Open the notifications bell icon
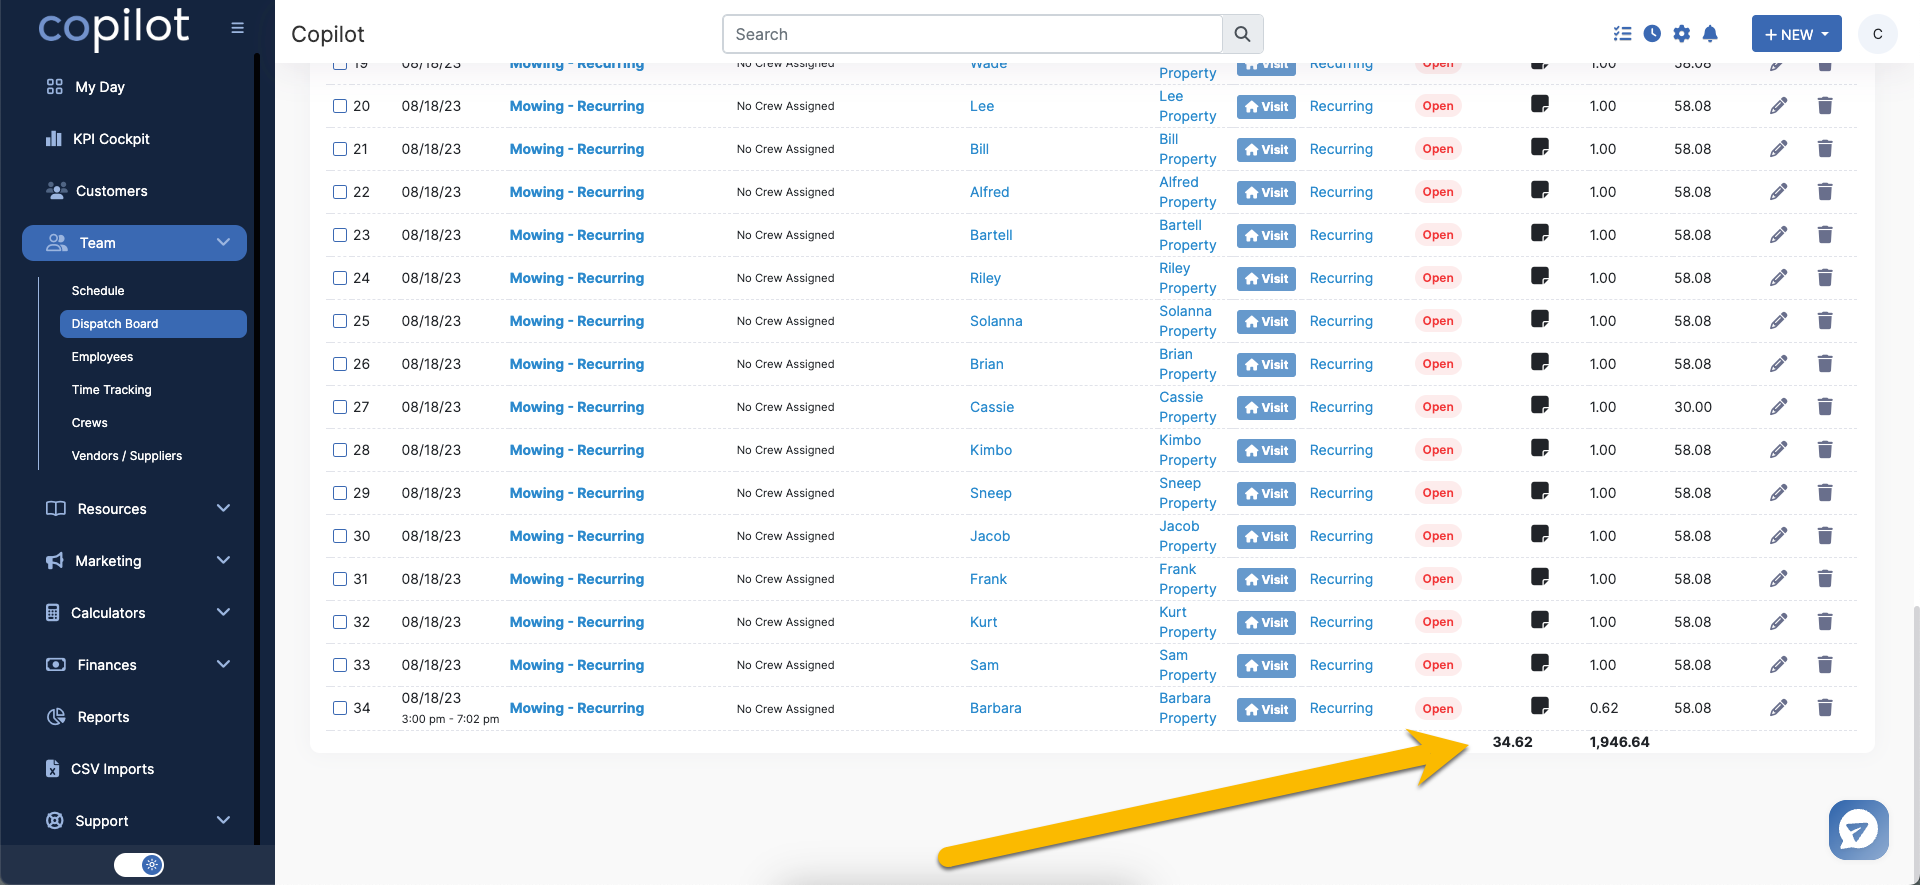Screen dimensions: 1920x885 click(1710, 34)
